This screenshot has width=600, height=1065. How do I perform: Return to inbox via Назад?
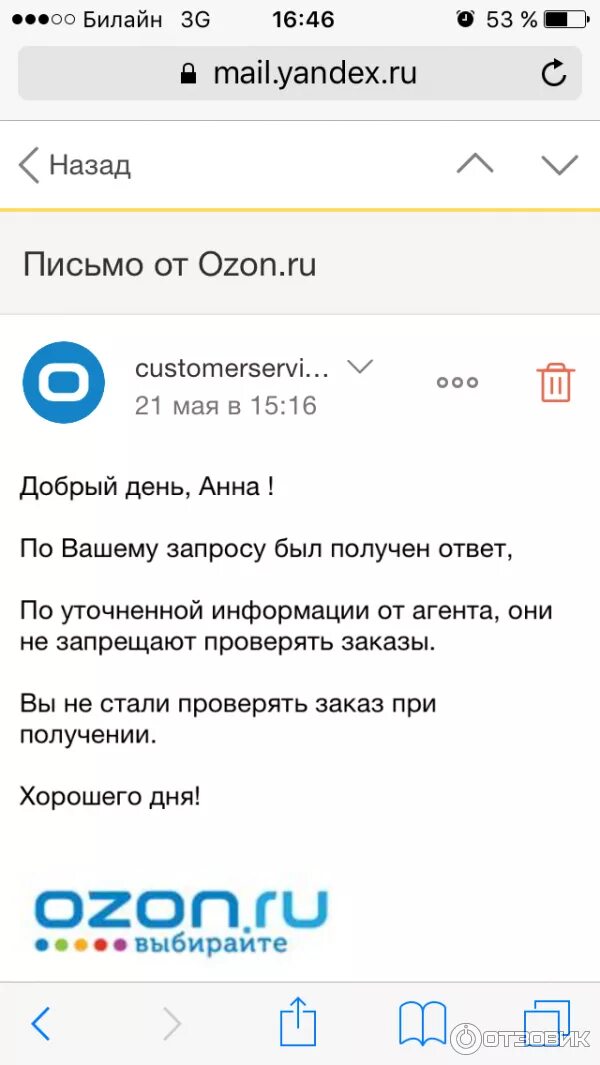tap(74, 165)
